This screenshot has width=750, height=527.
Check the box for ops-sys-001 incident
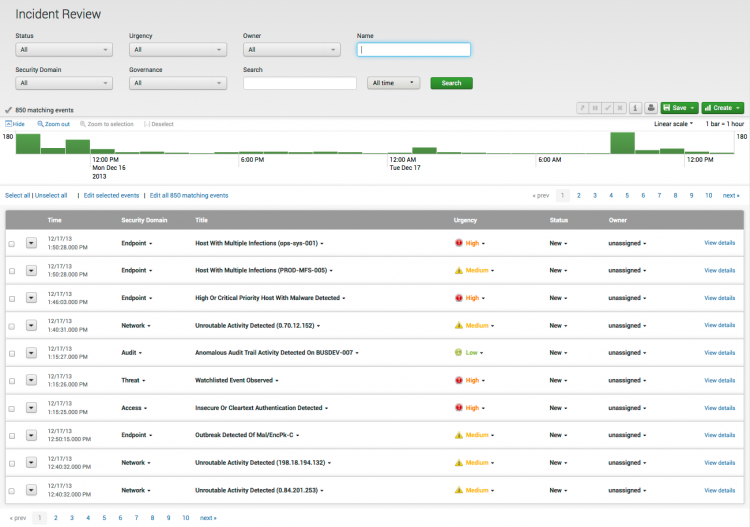(x=11, y=244)
